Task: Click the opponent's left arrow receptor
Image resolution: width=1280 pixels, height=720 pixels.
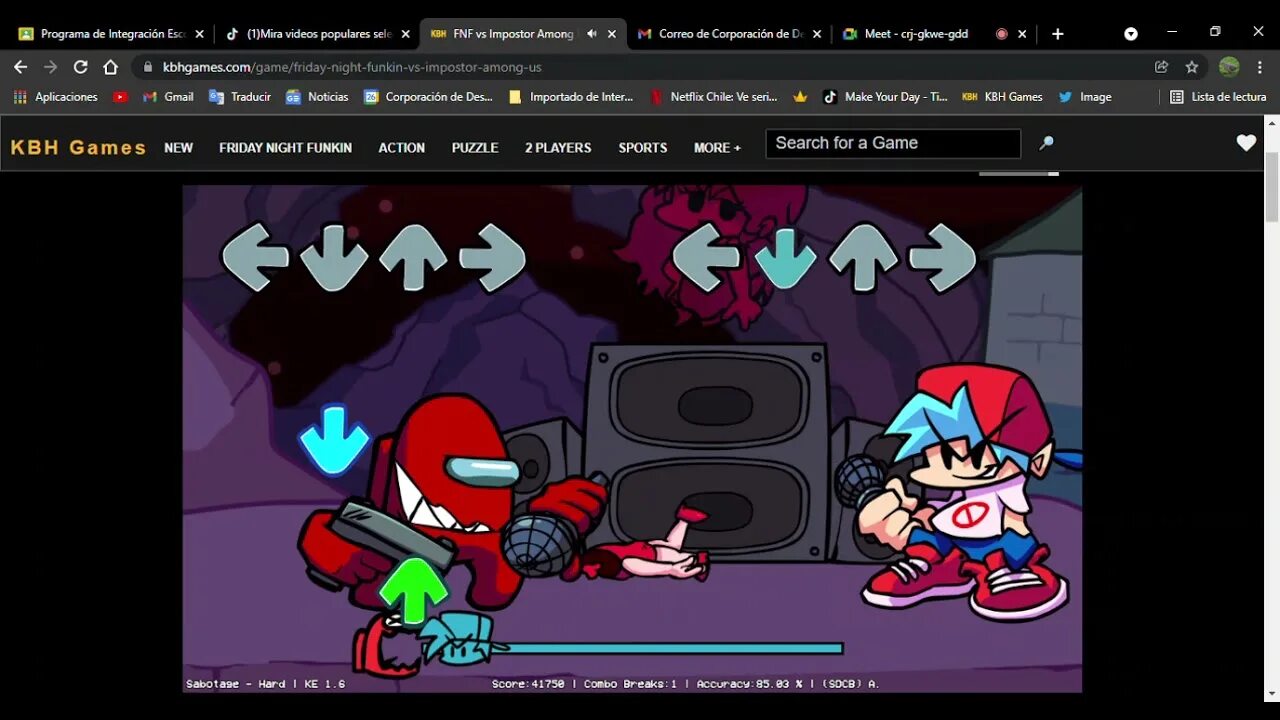Action: pyautogui.click(x=254, y=257)
